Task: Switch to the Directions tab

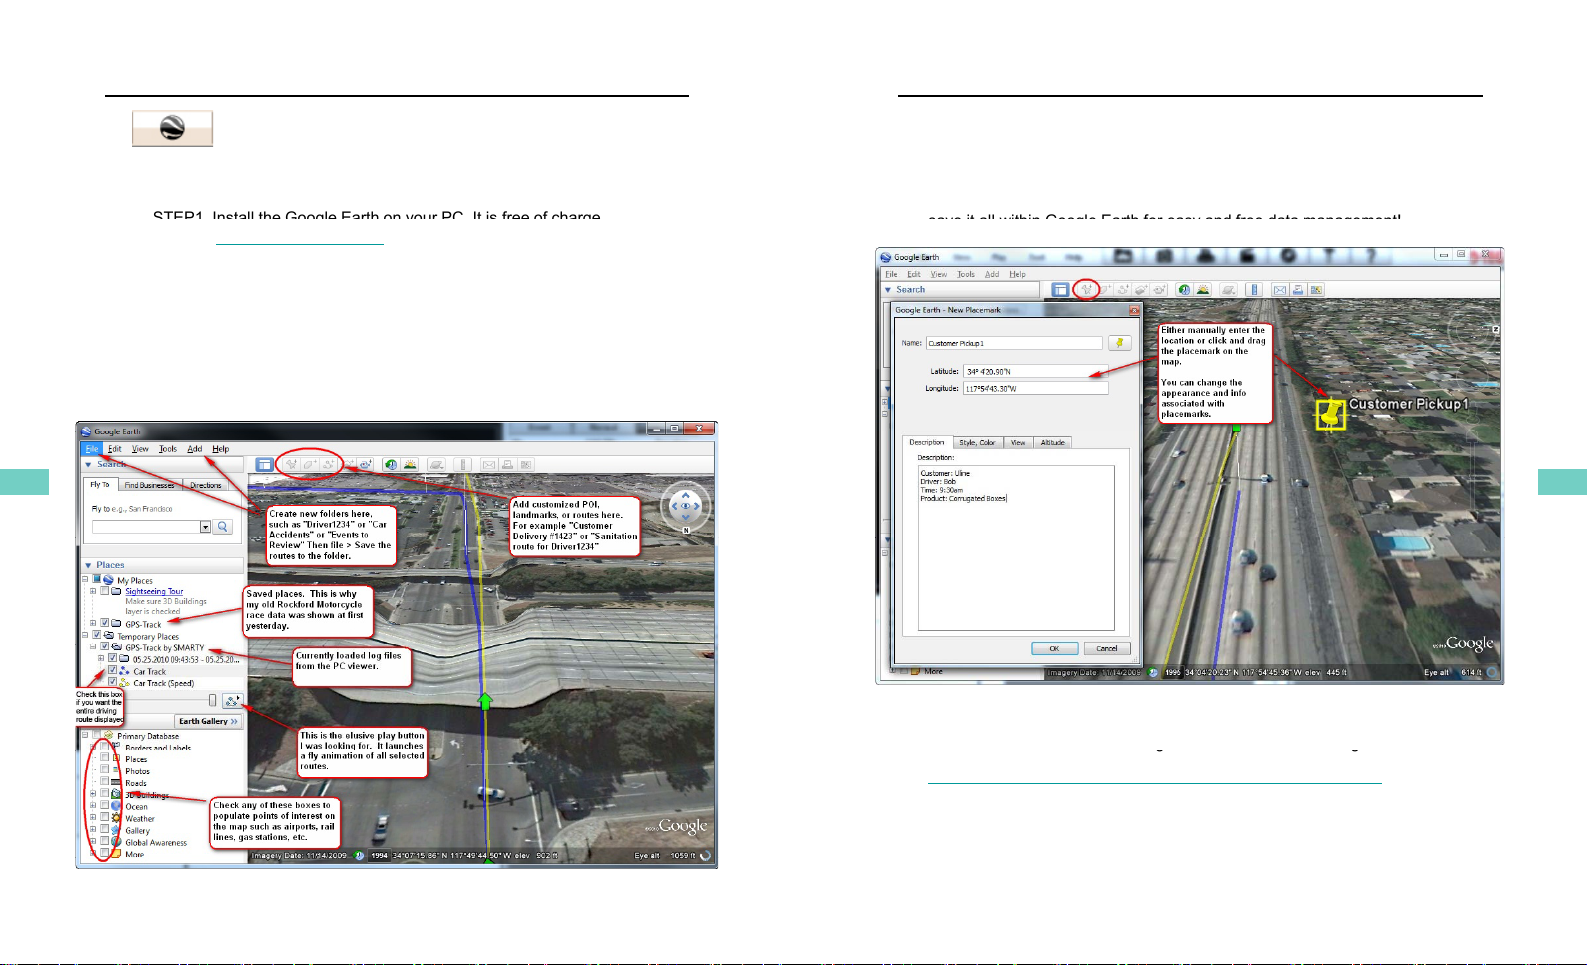Action: point(206,485)
